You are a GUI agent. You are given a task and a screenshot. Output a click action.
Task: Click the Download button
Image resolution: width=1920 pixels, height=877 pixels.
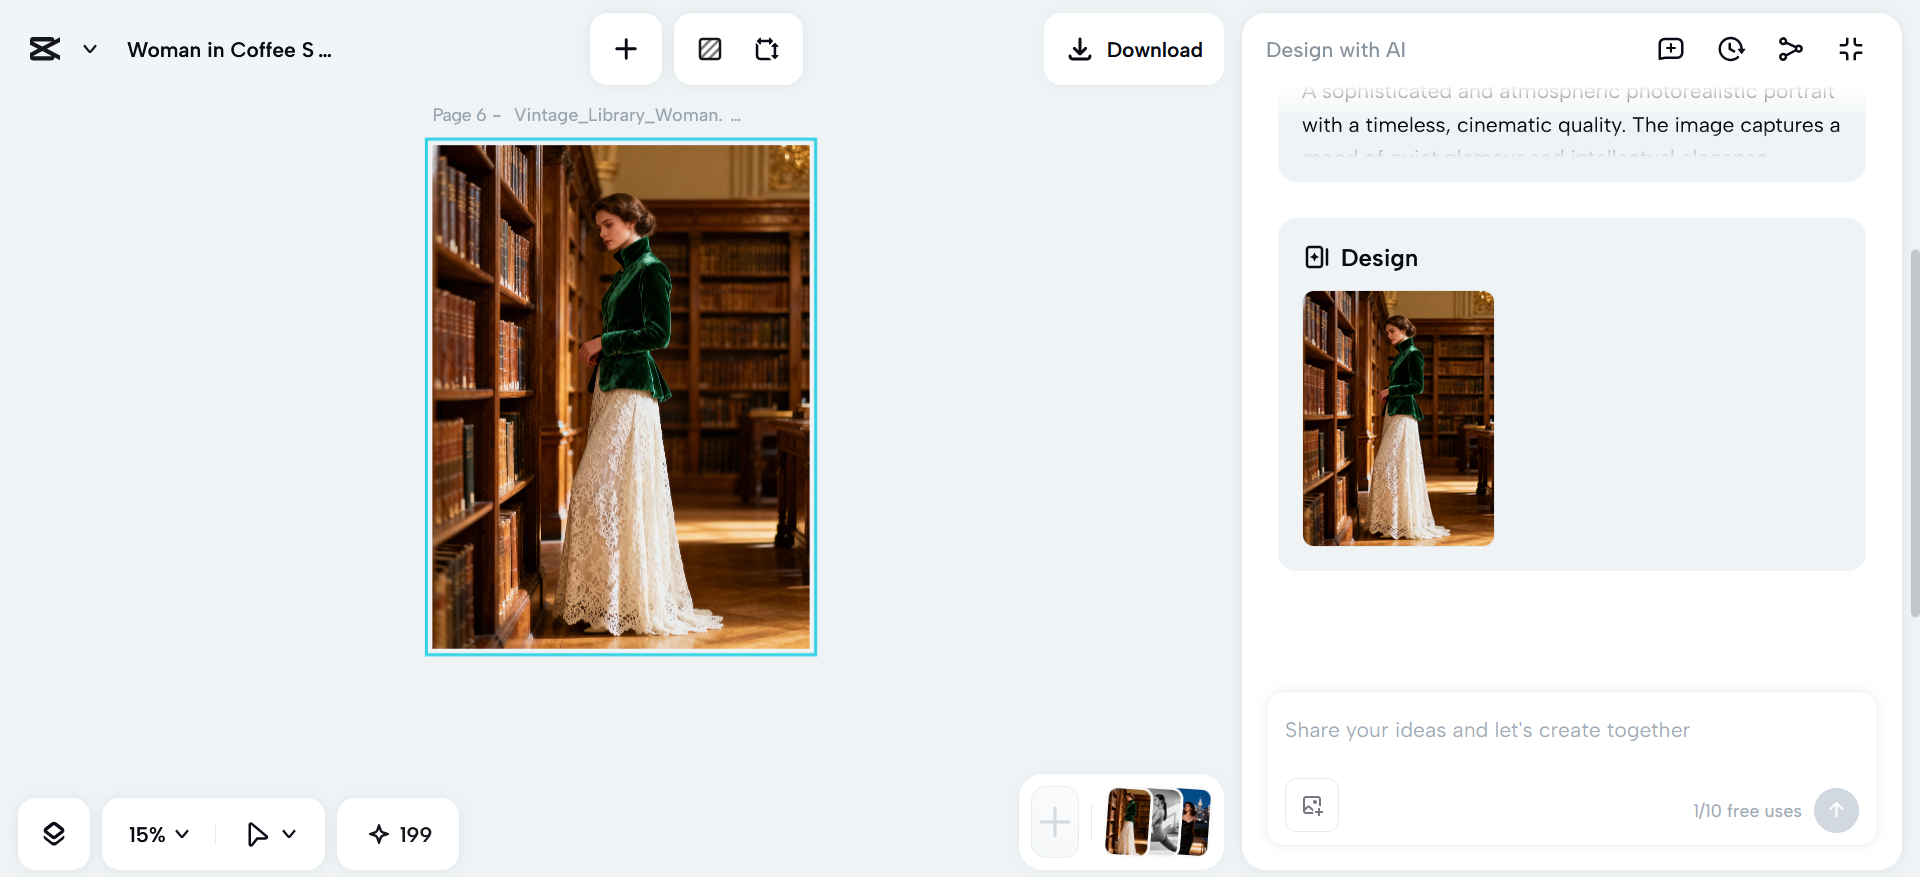click(x=1134, y=49)
